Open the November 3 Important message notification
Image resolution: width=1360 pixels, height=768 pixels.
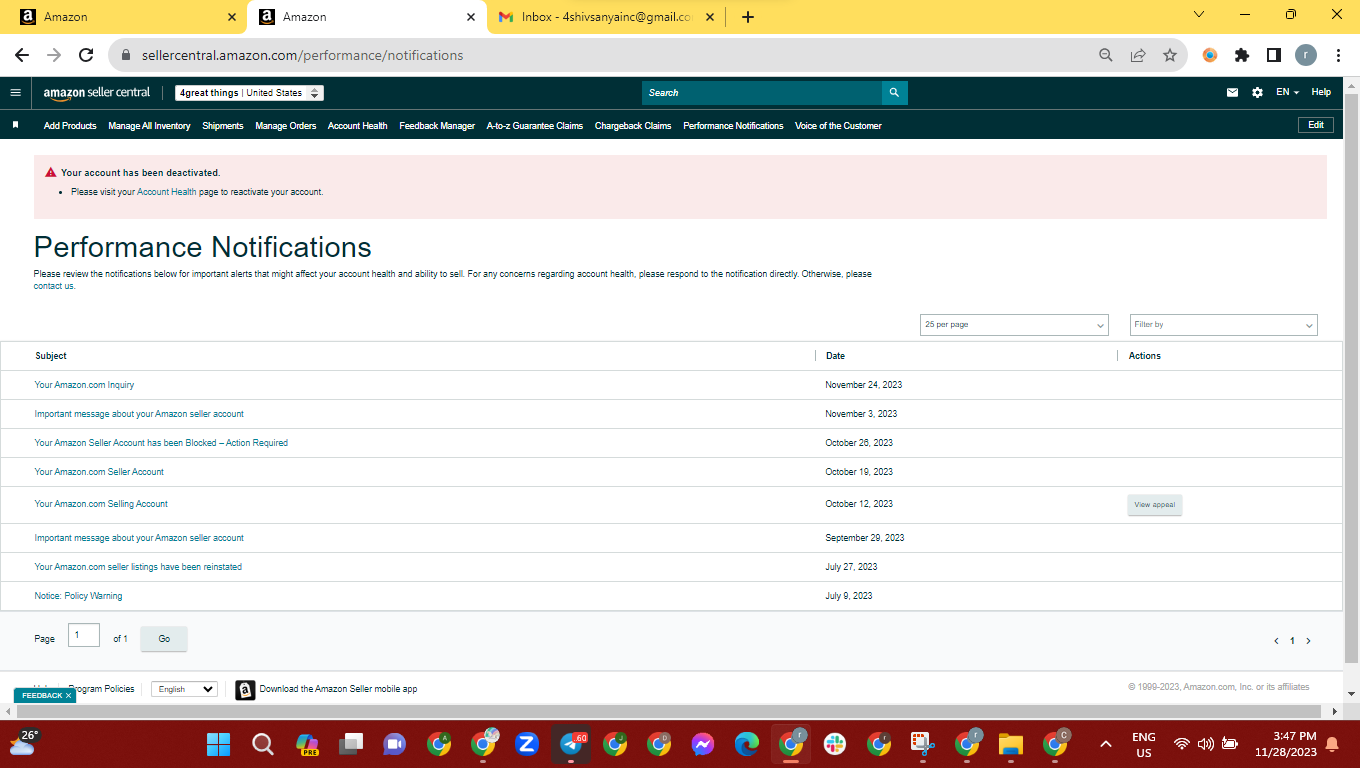pyautogui.click(x=139, y=414)
